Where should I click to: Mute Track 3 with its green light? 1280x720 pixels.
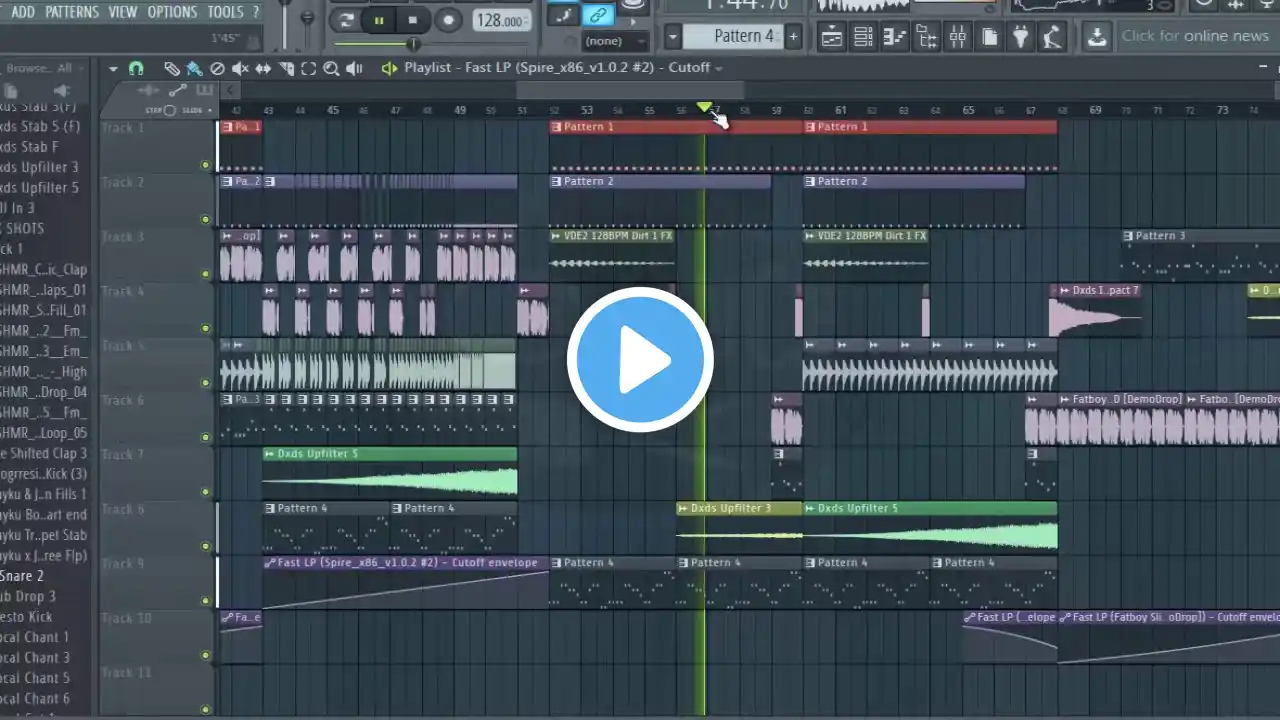point(205,274)
